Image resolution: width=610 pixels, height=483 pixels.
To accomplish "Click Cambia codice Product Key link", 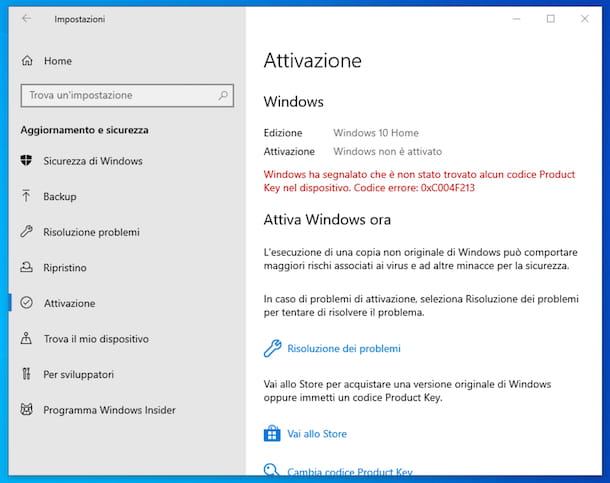I will (350, 472).
